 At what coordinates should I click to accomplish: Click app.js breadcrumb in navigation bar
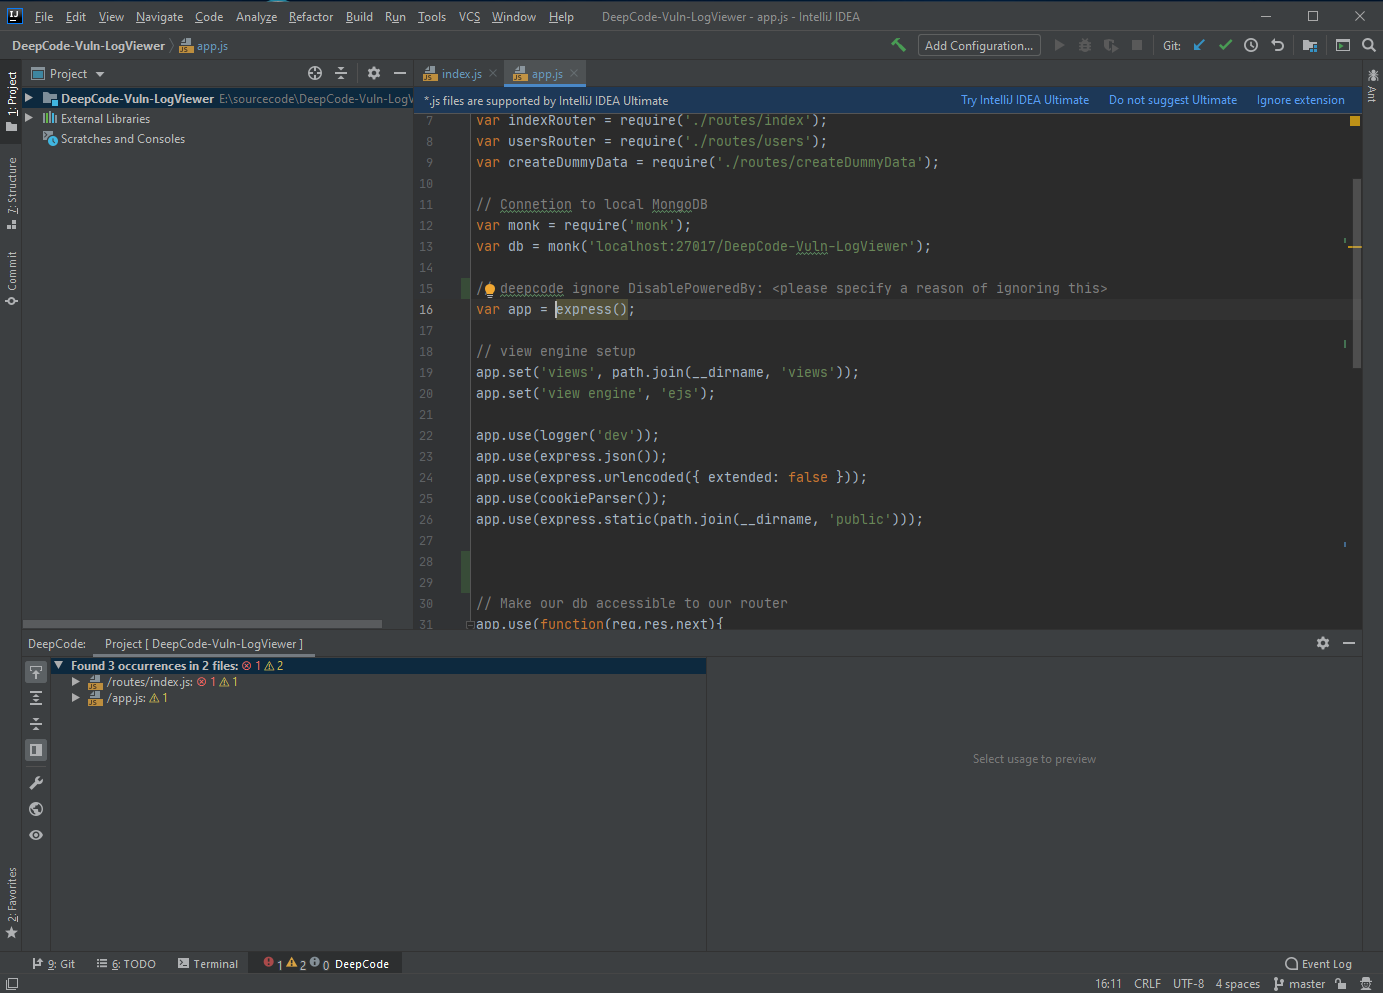click(x=204, y=46)
